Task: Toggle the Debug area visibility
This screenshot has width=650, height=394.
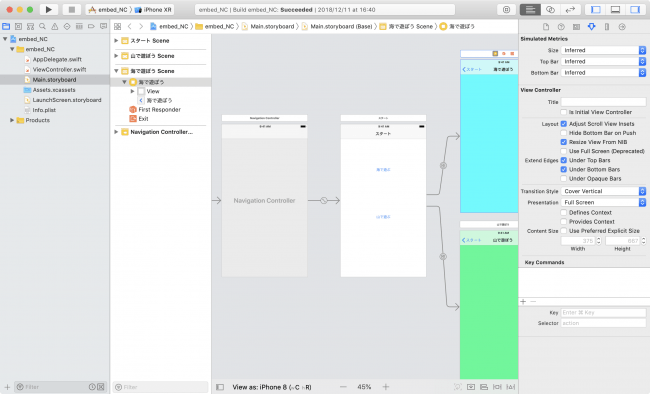Action: [616, 10]
